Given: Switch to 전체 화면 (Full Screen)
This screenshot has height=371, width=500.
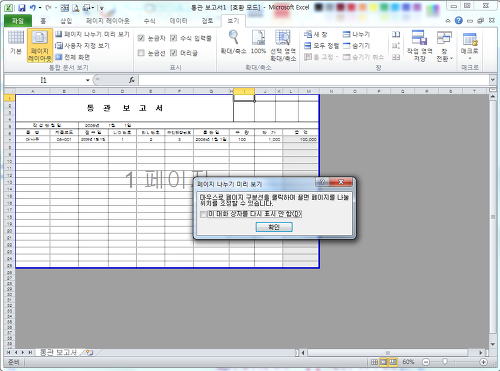Looking at the screenshot, I should [x=73, y=57].
